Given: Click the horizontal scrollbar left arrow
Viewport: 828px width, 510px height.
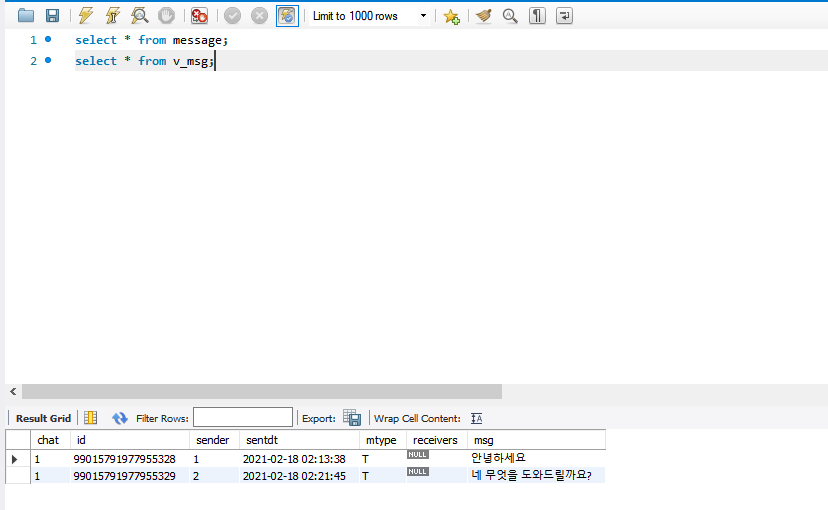Looking at the screenshot, I should click(12, 391).
